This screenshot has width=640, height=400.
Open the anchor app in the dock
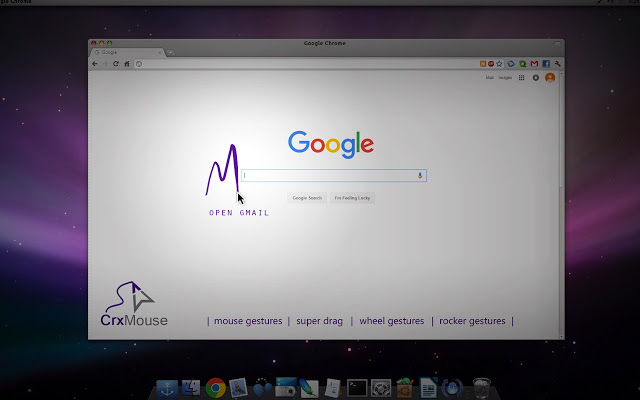pyautogui.click(x=167, y=389)
